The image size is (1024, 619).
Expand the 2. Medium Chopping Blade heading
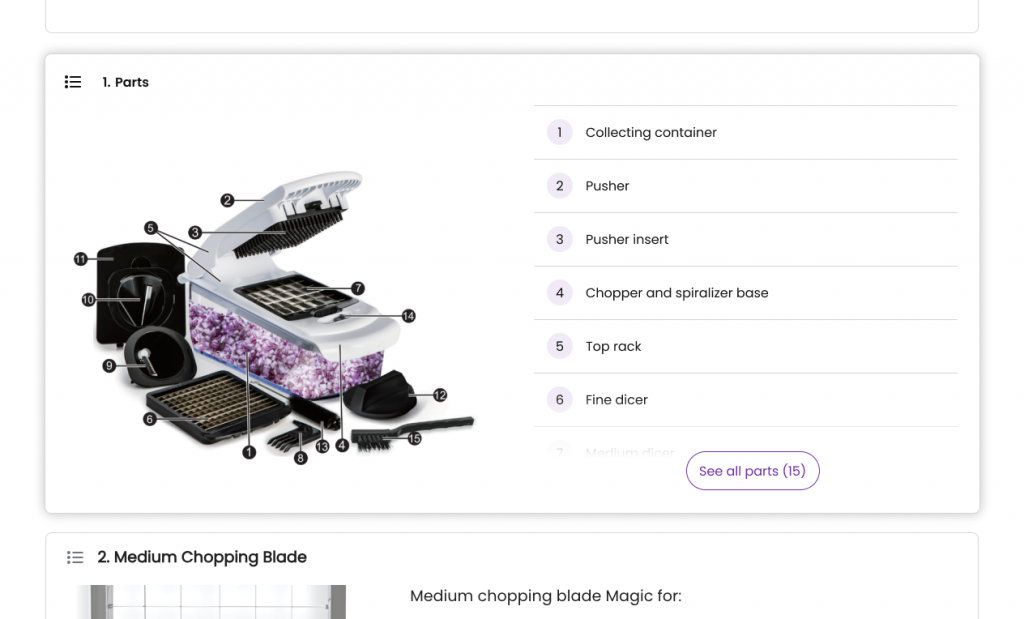pyautogui.click(x=202, y=557)
